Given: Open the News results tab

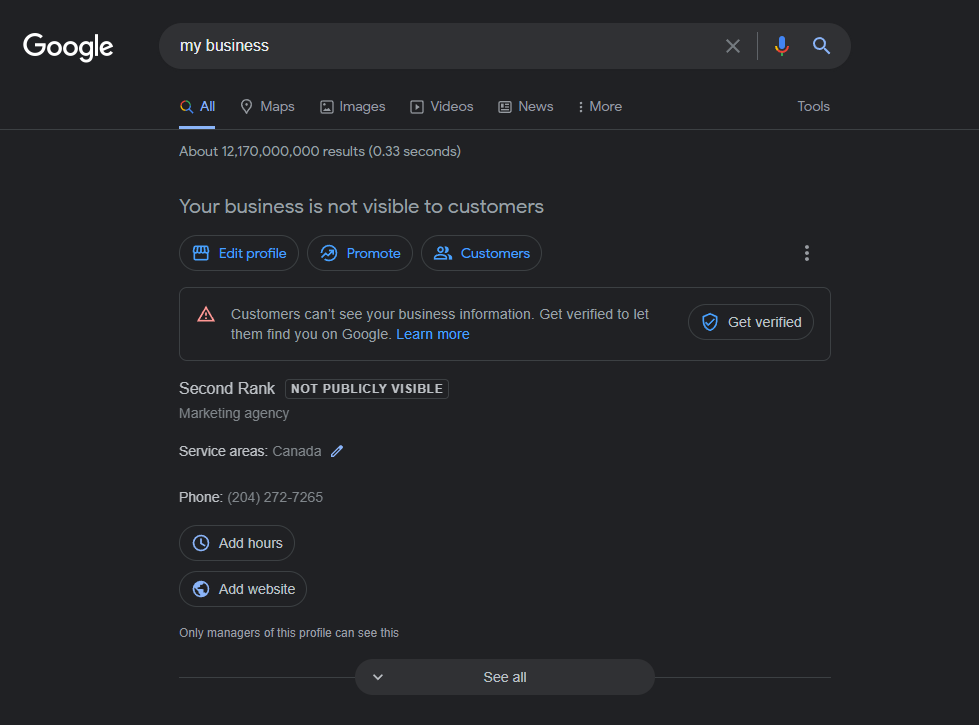Looking at the screenshot, I should (525, 106).
